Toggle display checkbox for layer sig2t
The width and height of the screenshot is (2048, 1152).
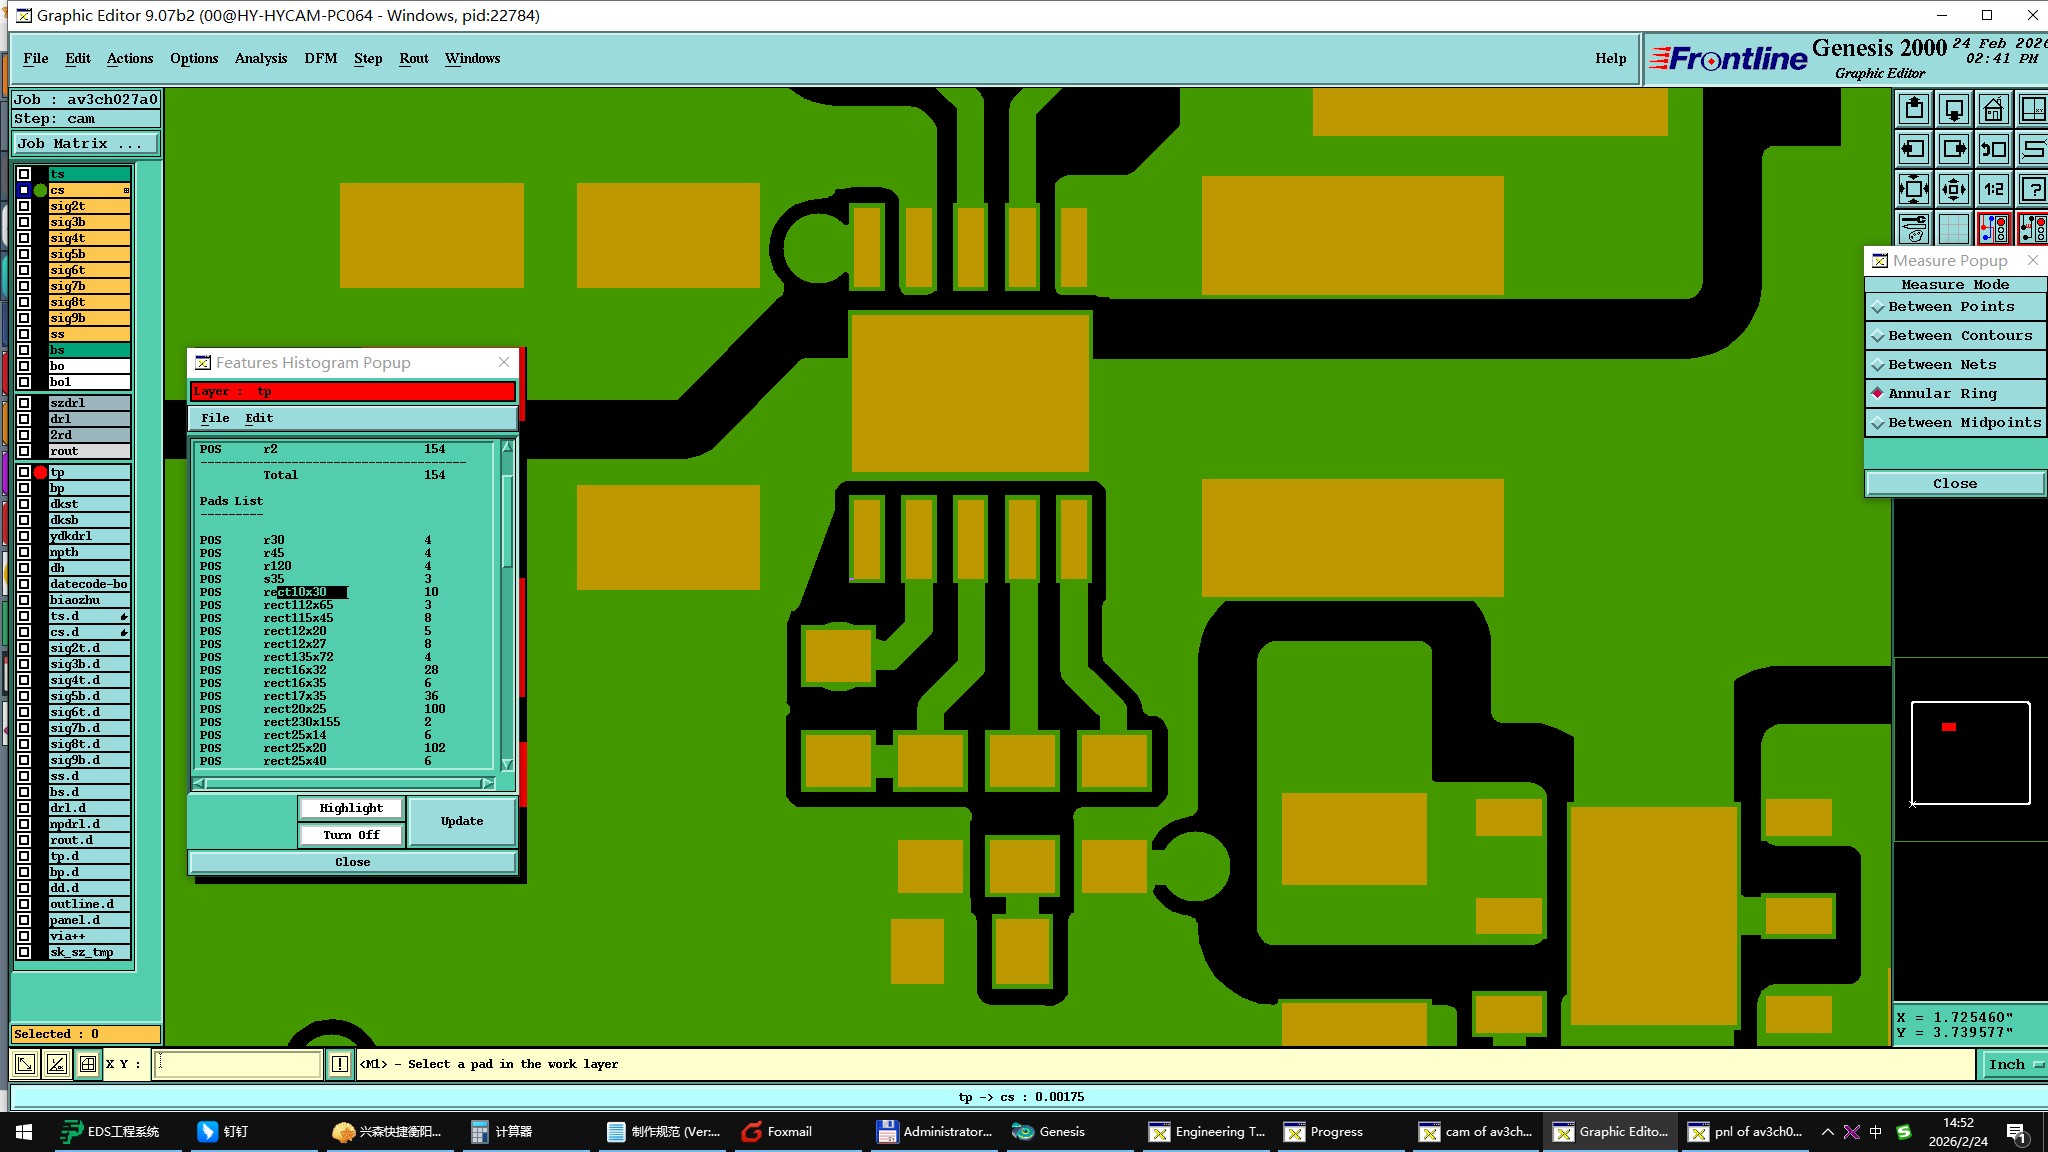[x=24, y=206]
